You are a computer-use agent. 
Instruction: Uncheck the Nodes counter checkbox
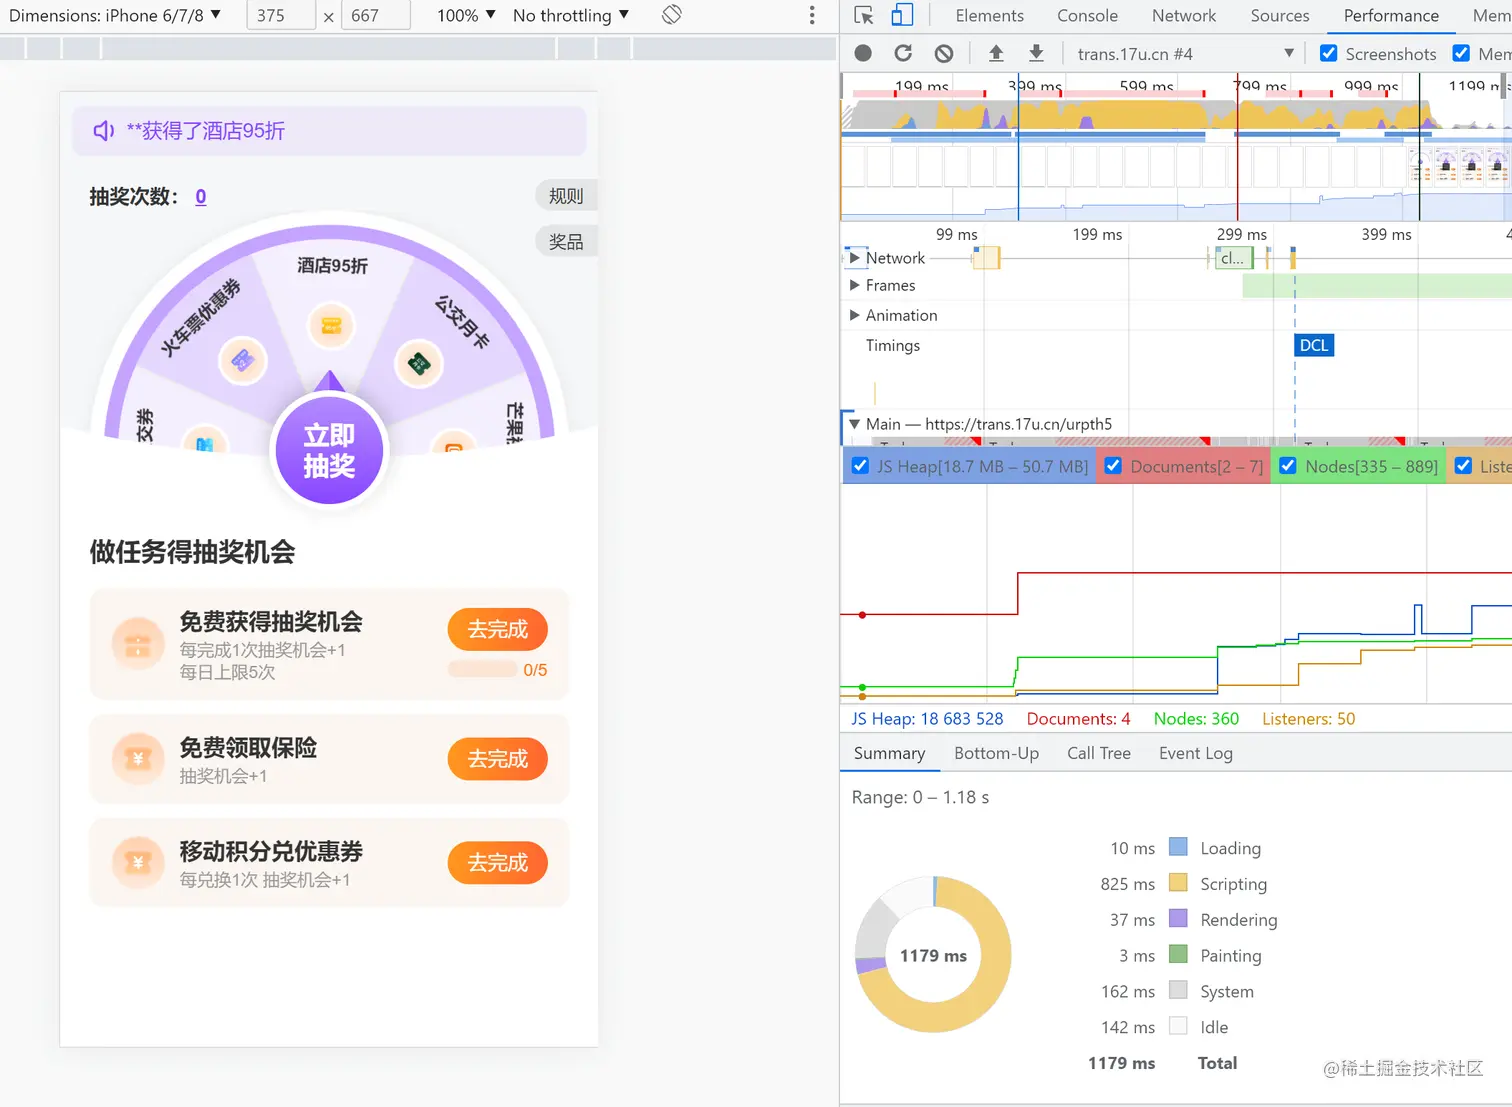pos(1288,466)
